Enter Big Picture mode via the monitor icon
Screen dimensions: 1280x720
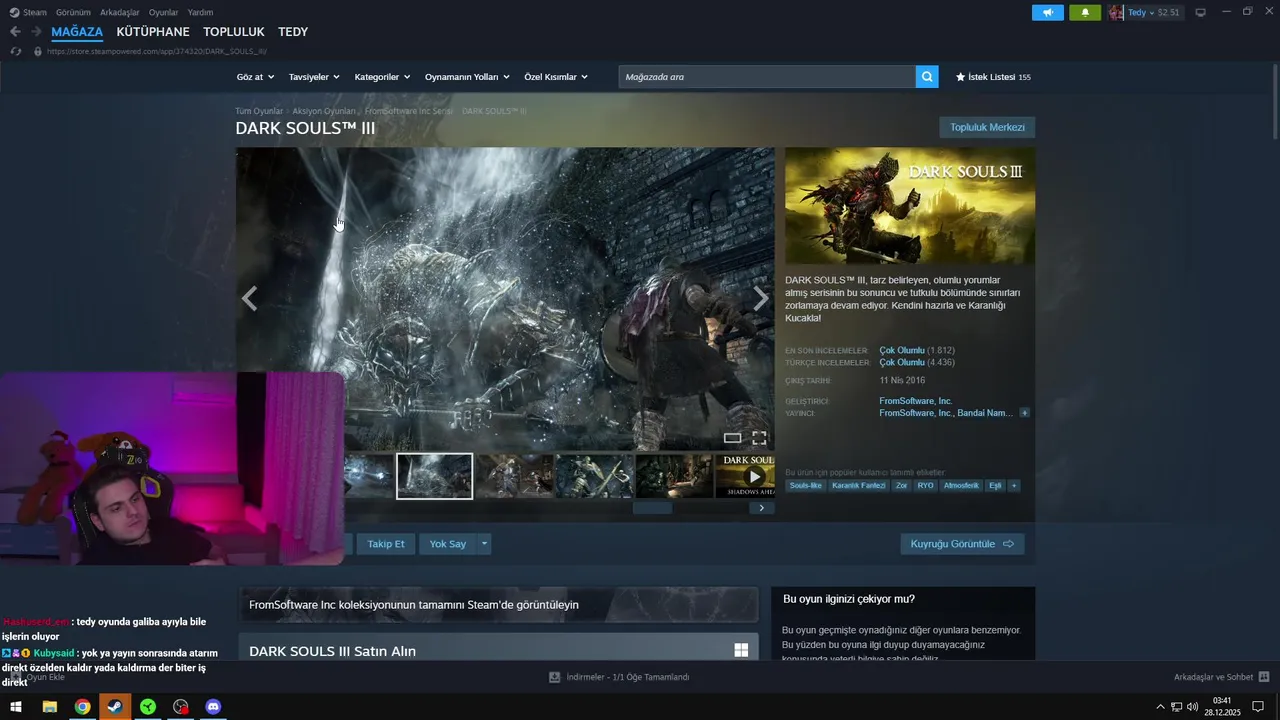coord(1201,13)
